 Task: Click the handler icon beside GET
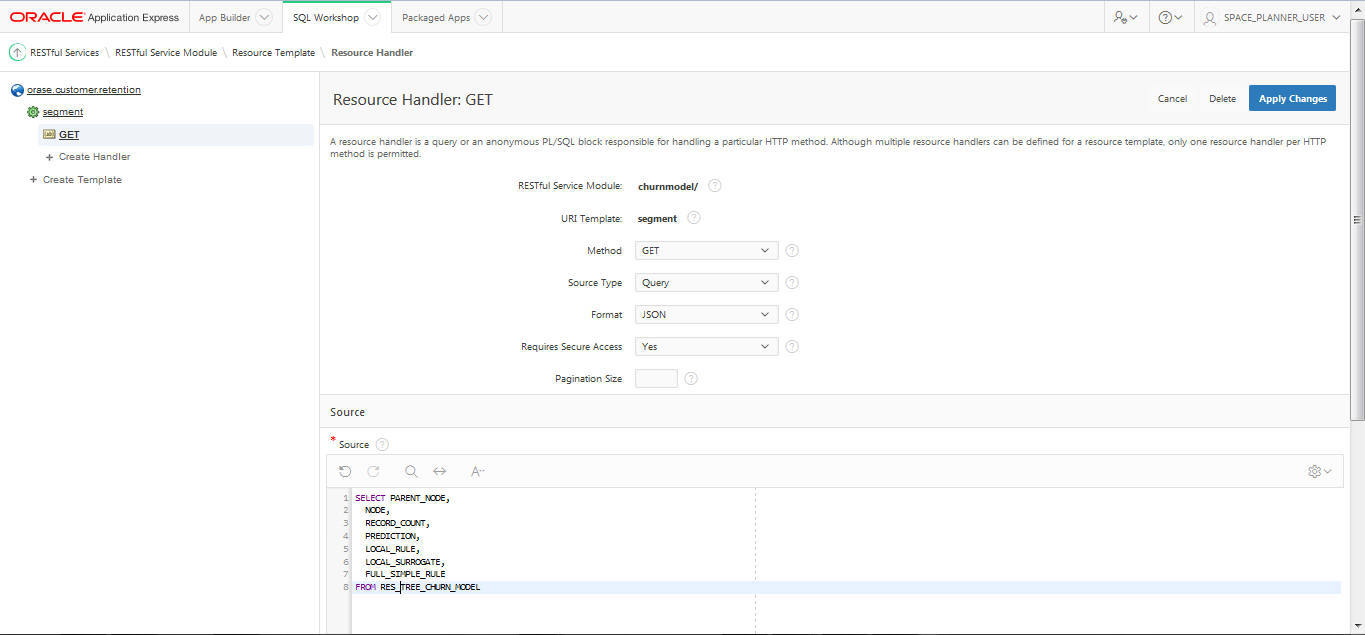click(x=49, y=134)
